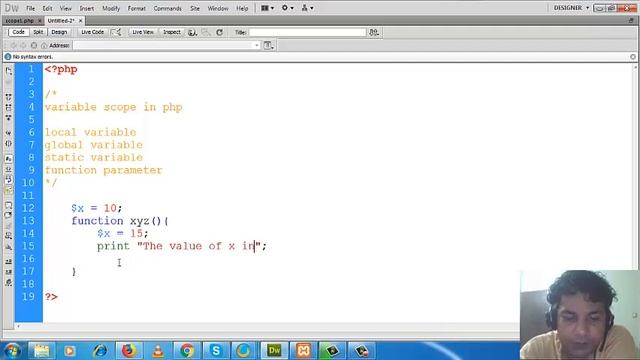
Task: Click the Refresh Design View icon
Action: (x=220, y=32)
